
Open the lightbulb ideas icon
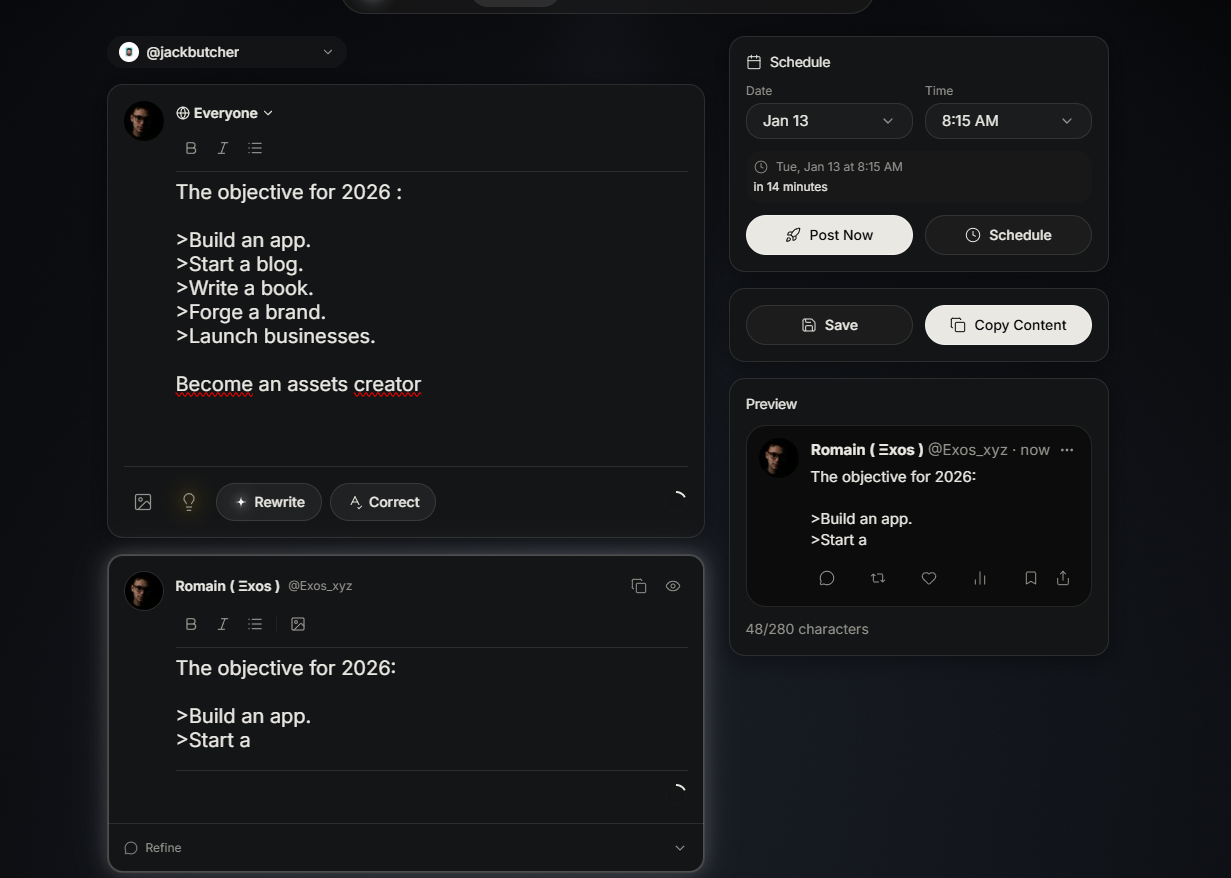[188, 501]
